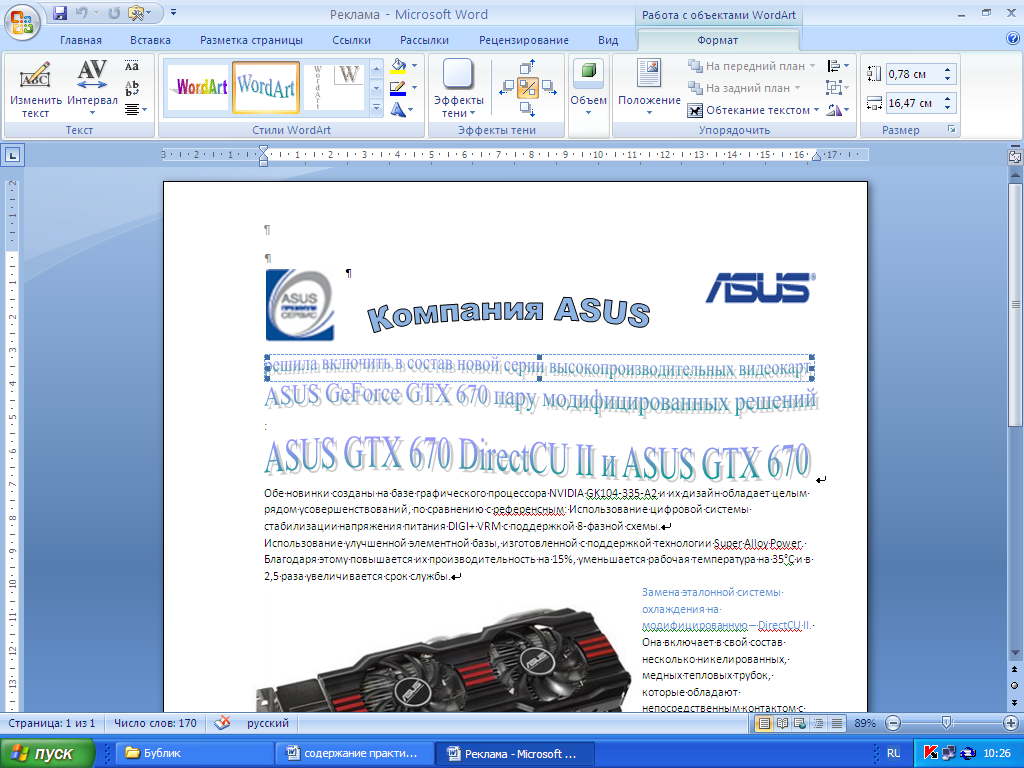This screenshot has height=768, width=1024.
Task: Select the blue curved WordArt style thumbnail
Action: (266, 86)
